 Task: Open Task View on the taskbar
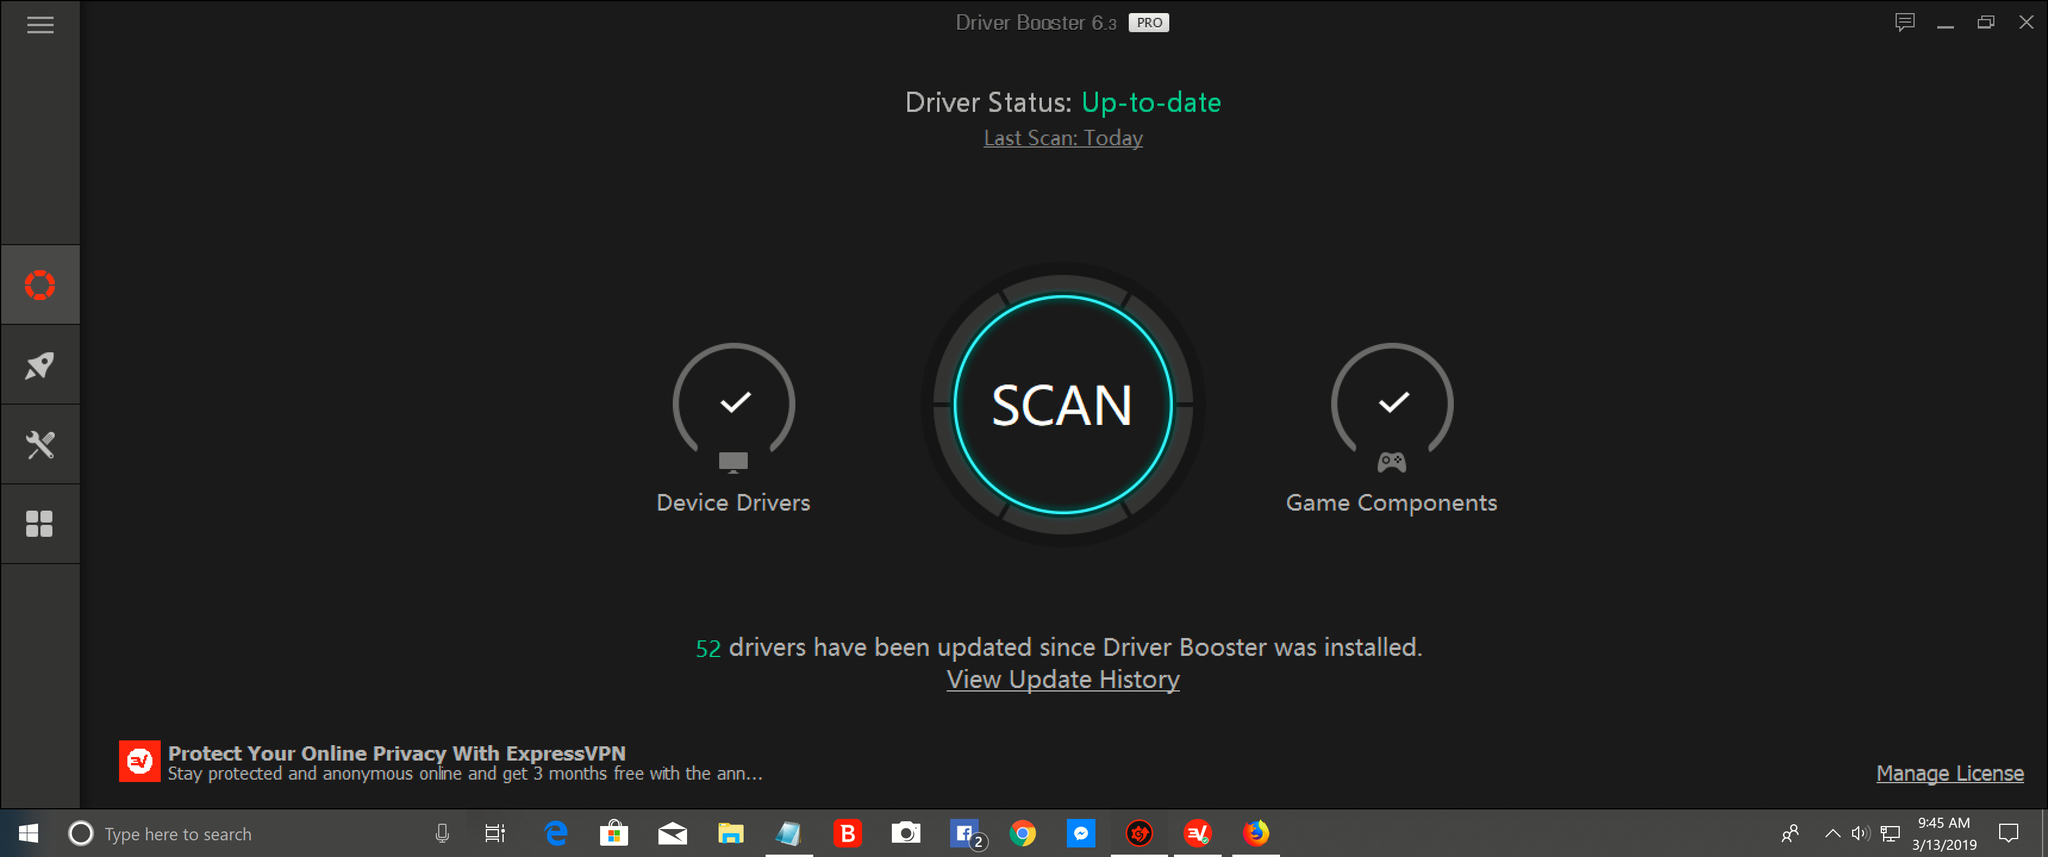[495, 833]
